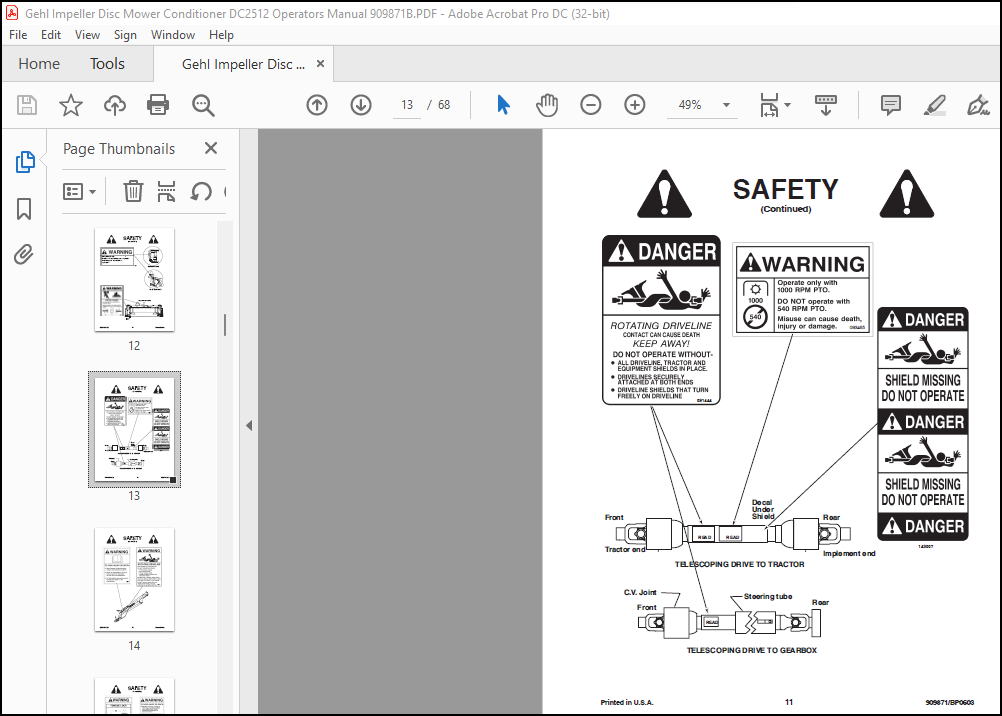Screen dimensions: 1002x716
Task: Click the page number input field
Action: (x=407, y=105)
